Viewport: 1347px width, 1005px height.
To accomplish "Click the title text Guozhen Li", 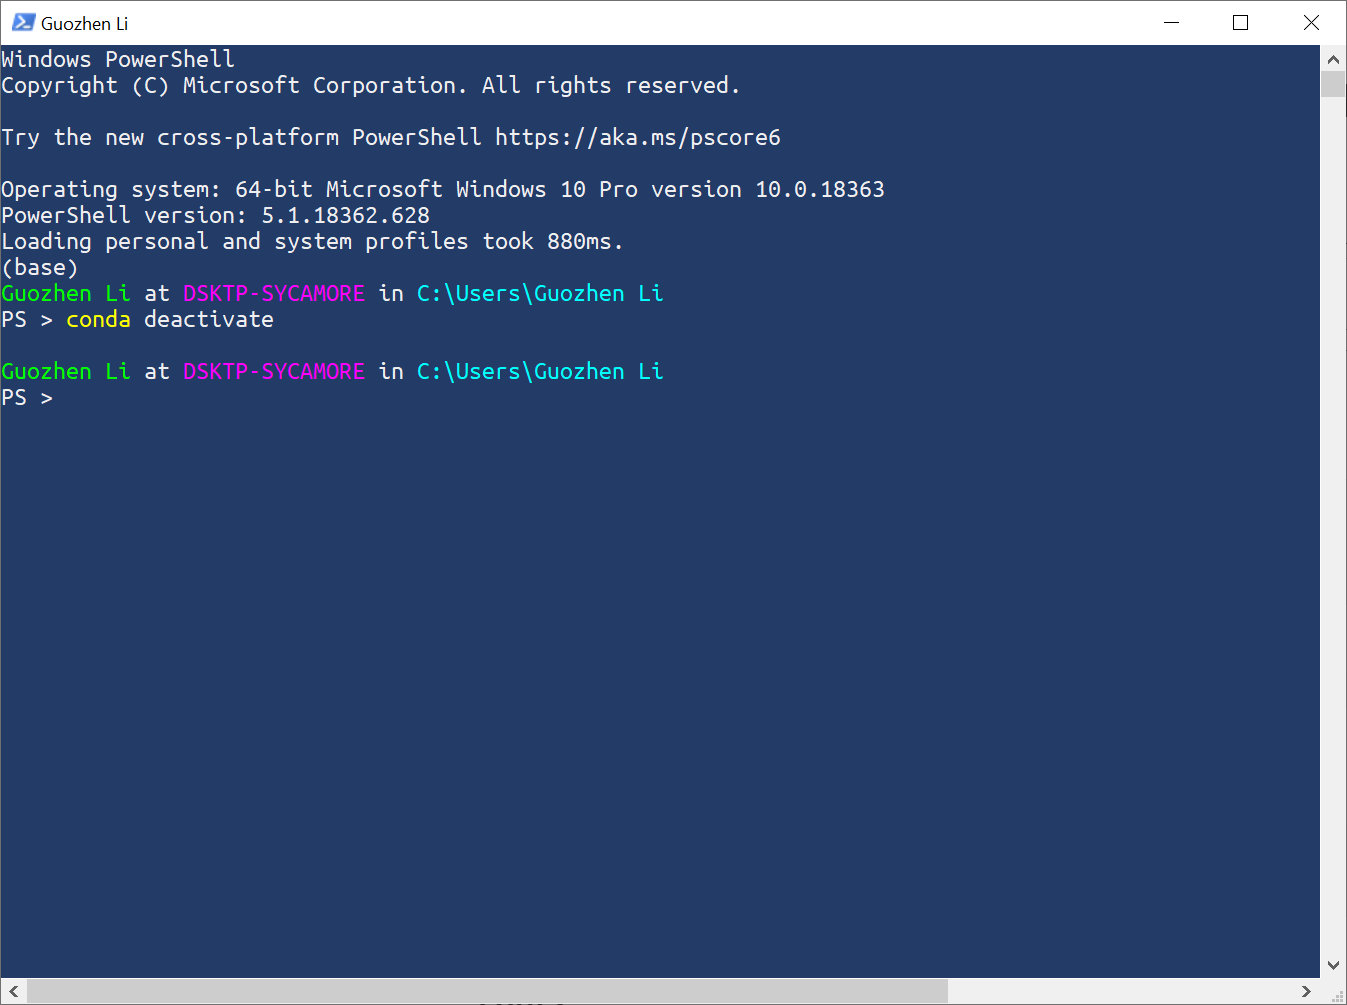I will pyautogui.click(x=84, y=22).
